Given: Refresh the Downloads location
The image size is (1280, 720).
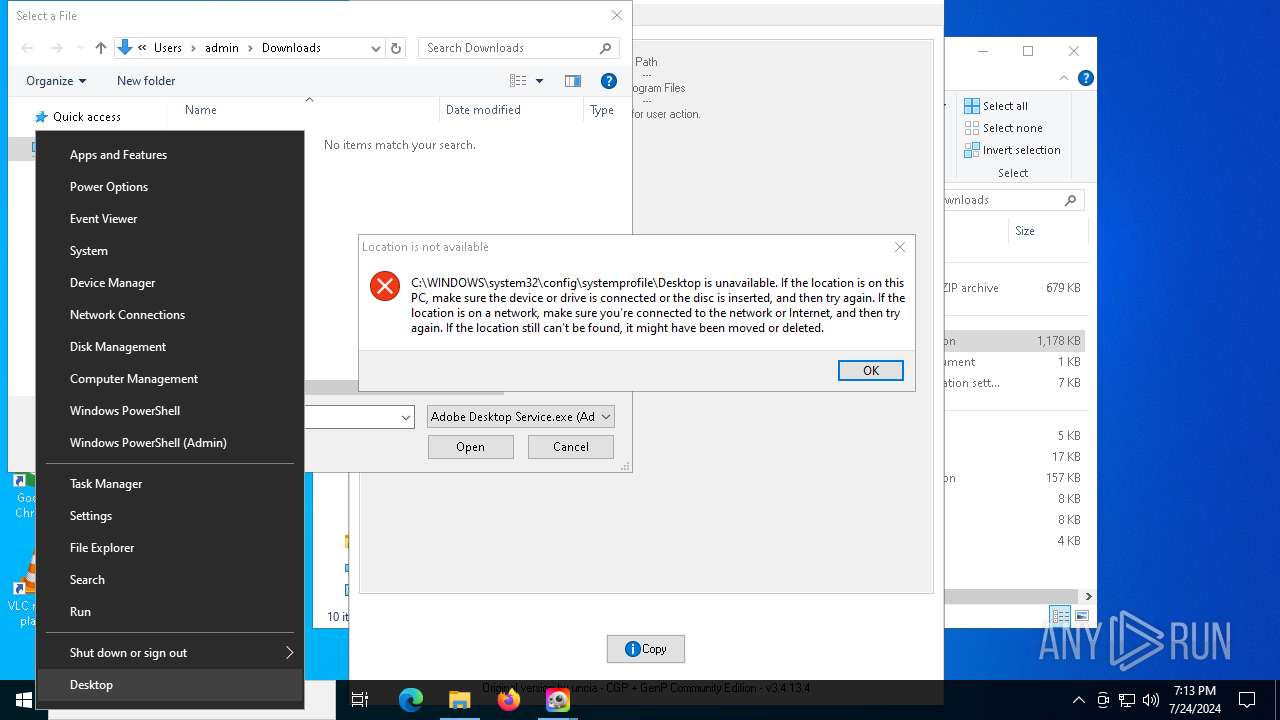Looking at the screenshot, I should pyautogui.click(x=396, y=48).
